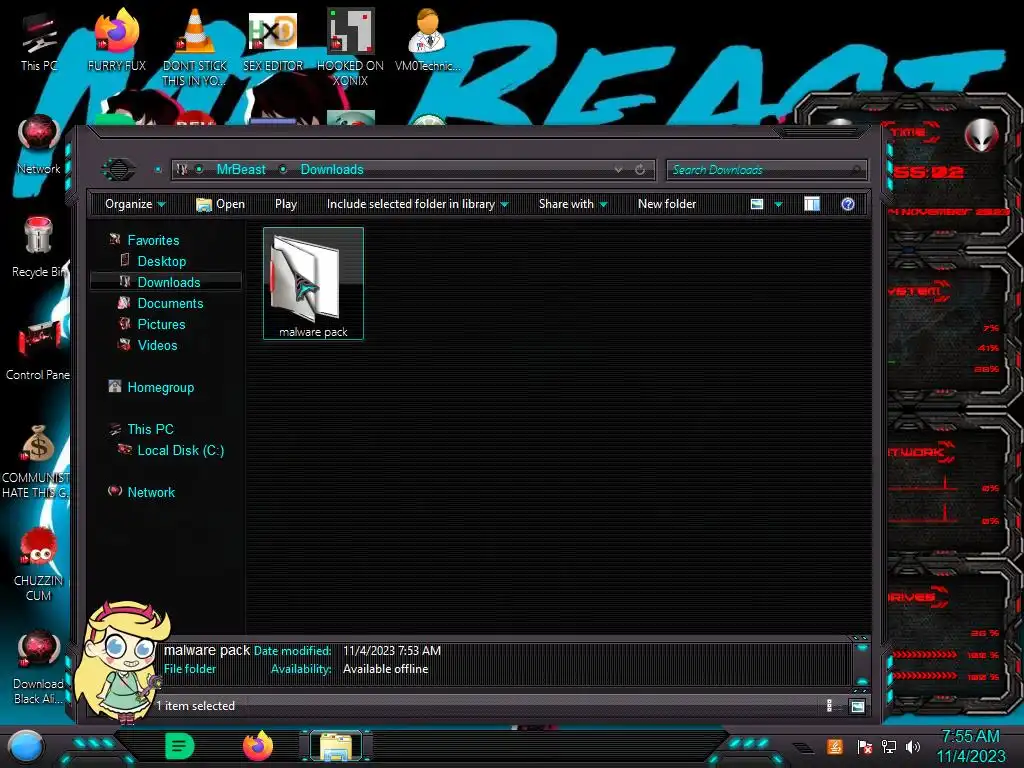Click the date modified value 11/4/2023 7:53 AM
This screenshot has width=1024, height=768.
click(392, 650)
